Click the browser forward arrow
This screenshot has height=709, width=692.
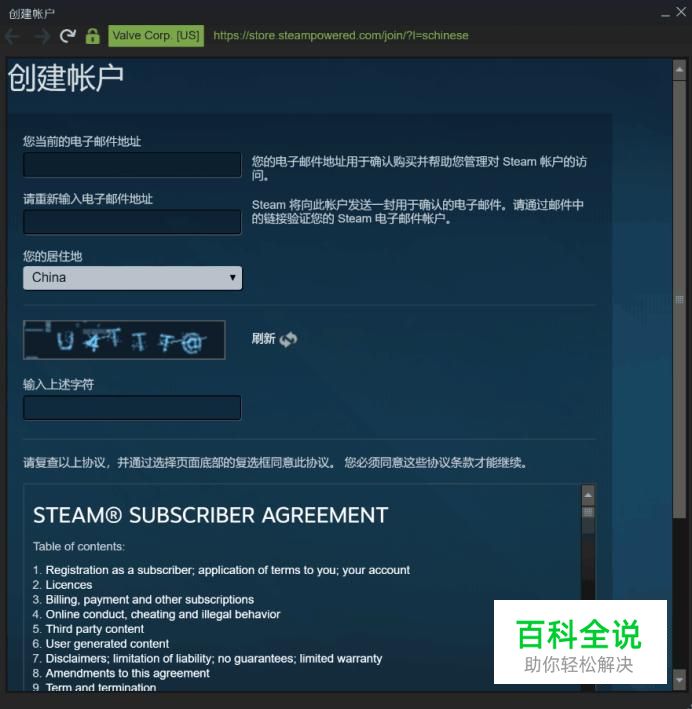41,36
